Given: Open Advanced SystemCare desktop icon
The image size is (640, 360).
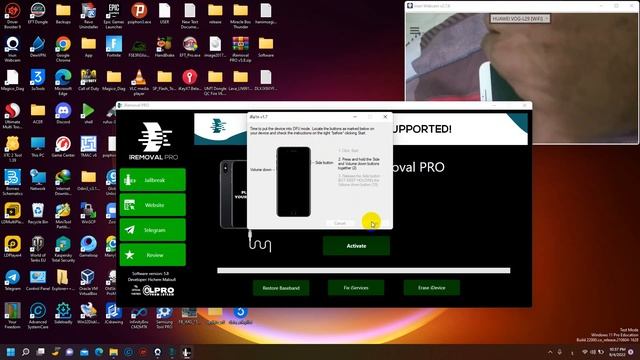Looking at the screenshot, I should (38, 316).
